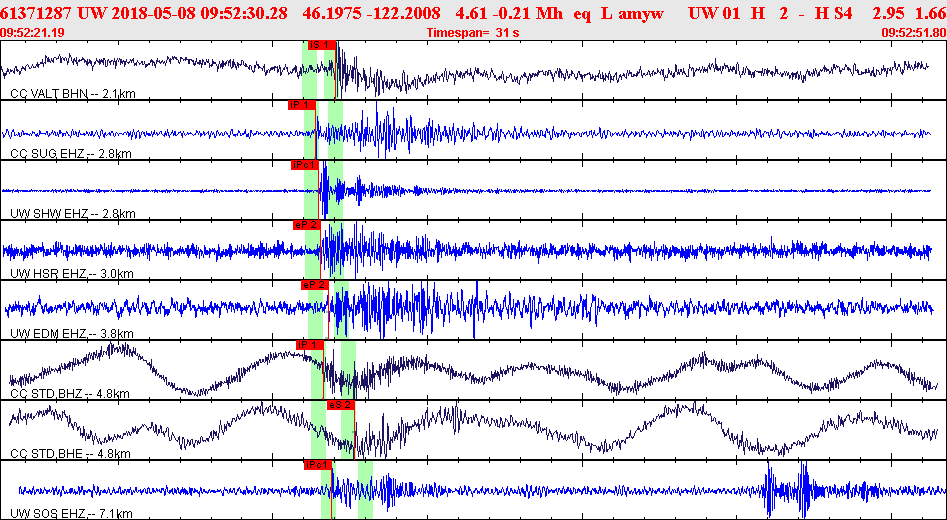Click the 'Timespan= 31 s' label
The width and height of the screenshot is (947, 520).
pyautogui.click(x=472, y=33)
